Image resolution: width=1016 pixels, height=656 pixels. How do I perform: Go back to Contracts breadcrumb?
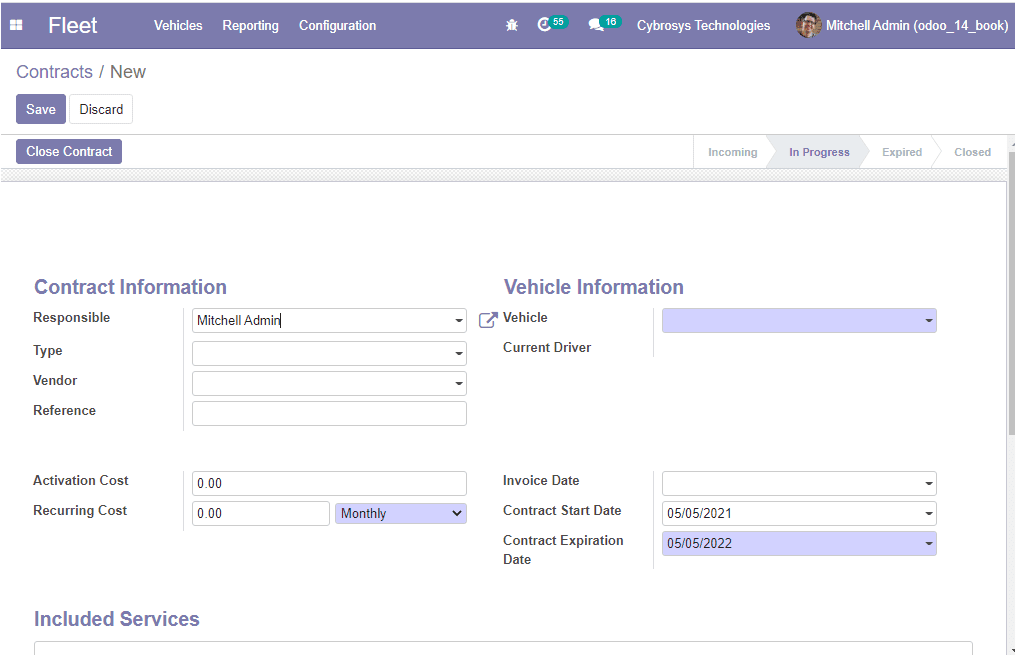54,71
